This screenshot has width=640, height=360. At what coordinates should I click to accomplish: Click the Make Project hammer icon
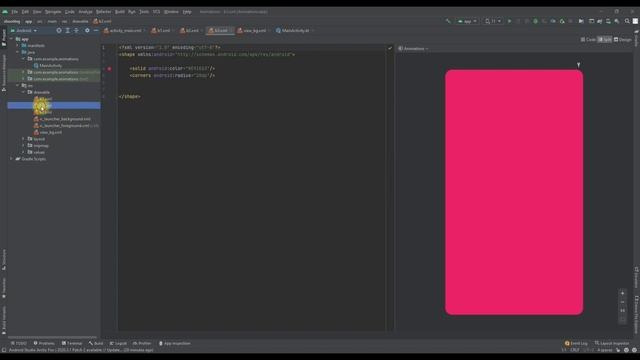coord(448,21)
